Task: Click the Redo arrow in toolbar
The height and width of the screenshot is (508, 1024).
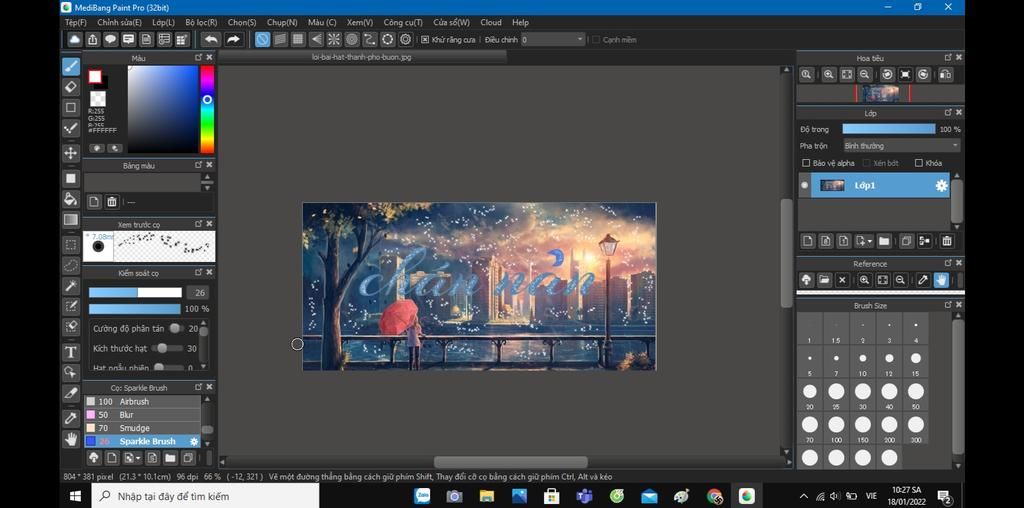Action: click(x=232, y=39)
